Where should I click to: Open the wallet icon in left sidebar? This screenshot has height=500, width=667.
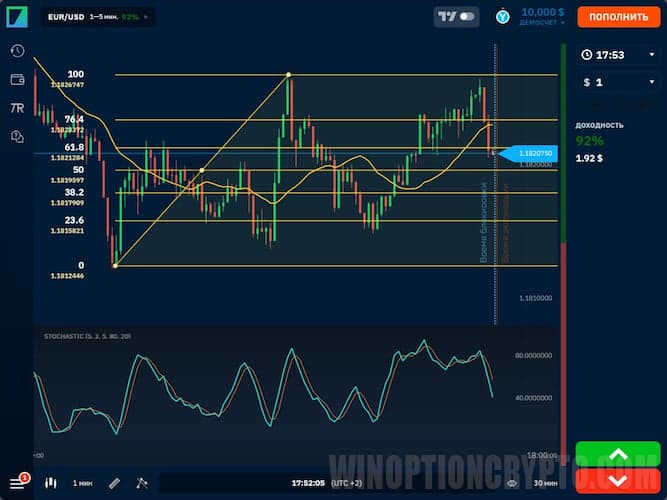click(x=17, y=79)
